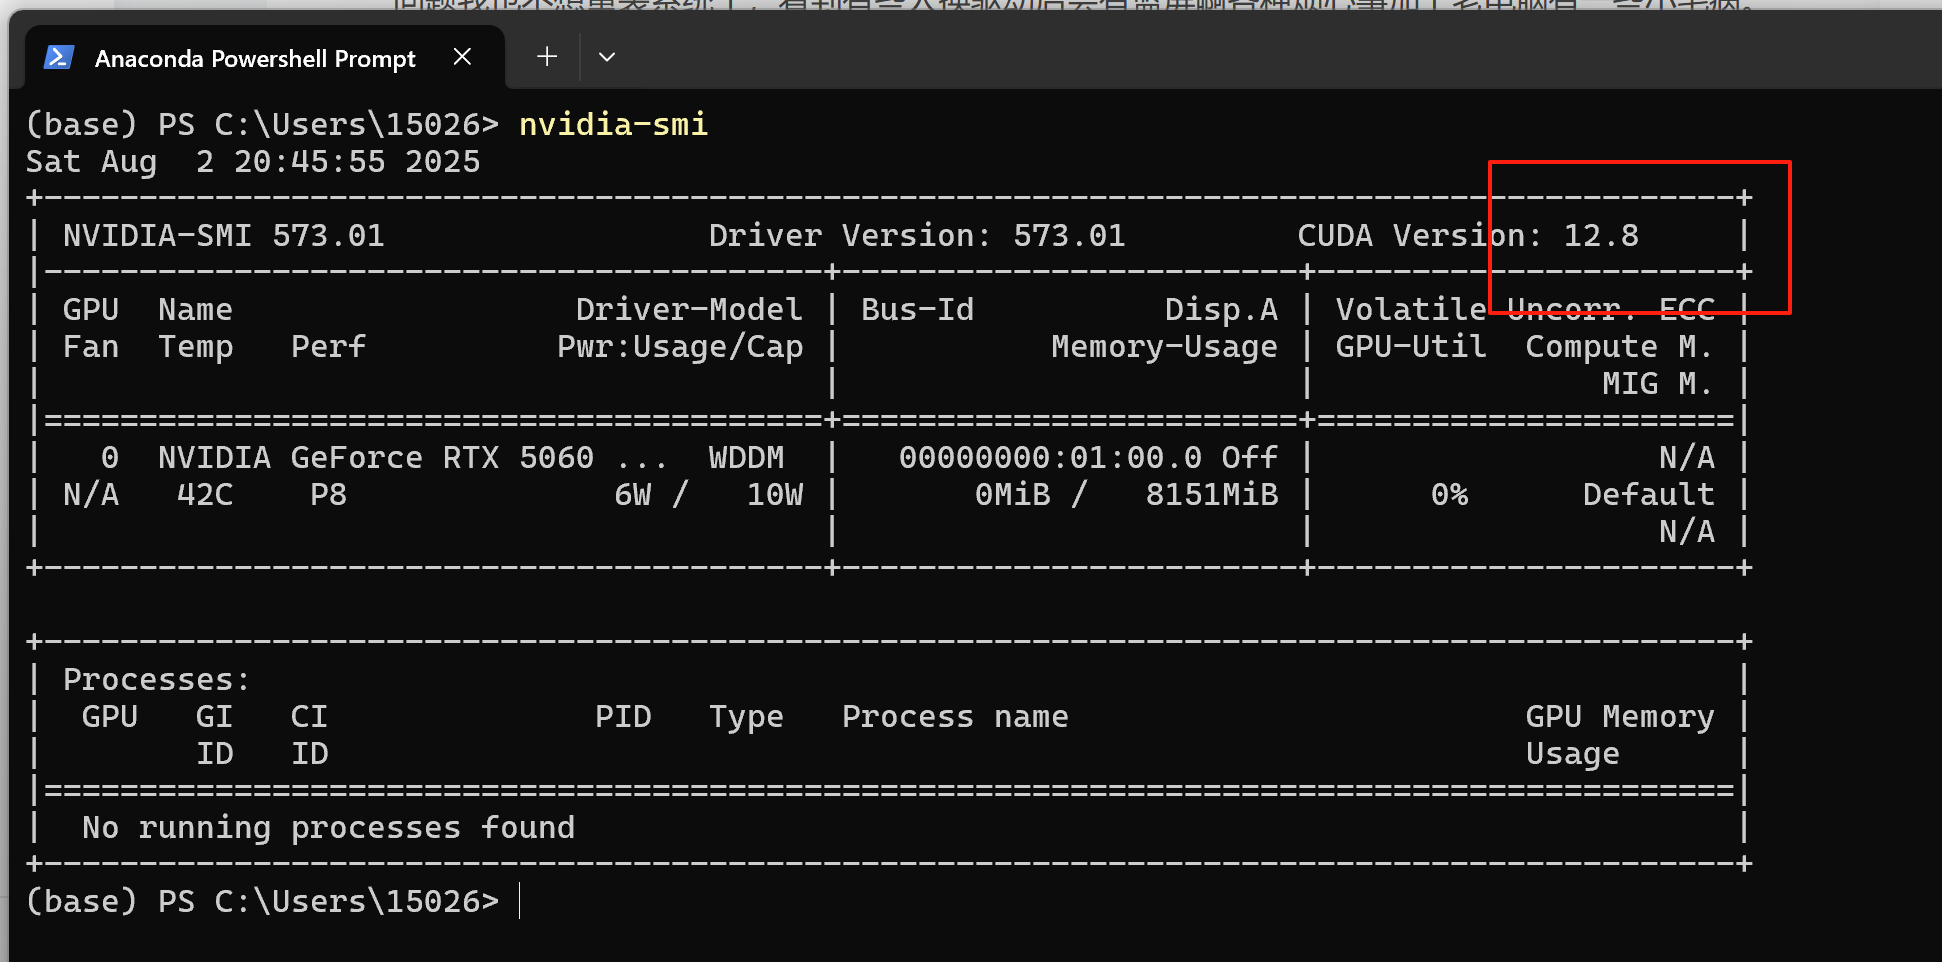1942x962 pixels.
Task: Click Driver Version: 573.01 text
Action: point(917,235)
